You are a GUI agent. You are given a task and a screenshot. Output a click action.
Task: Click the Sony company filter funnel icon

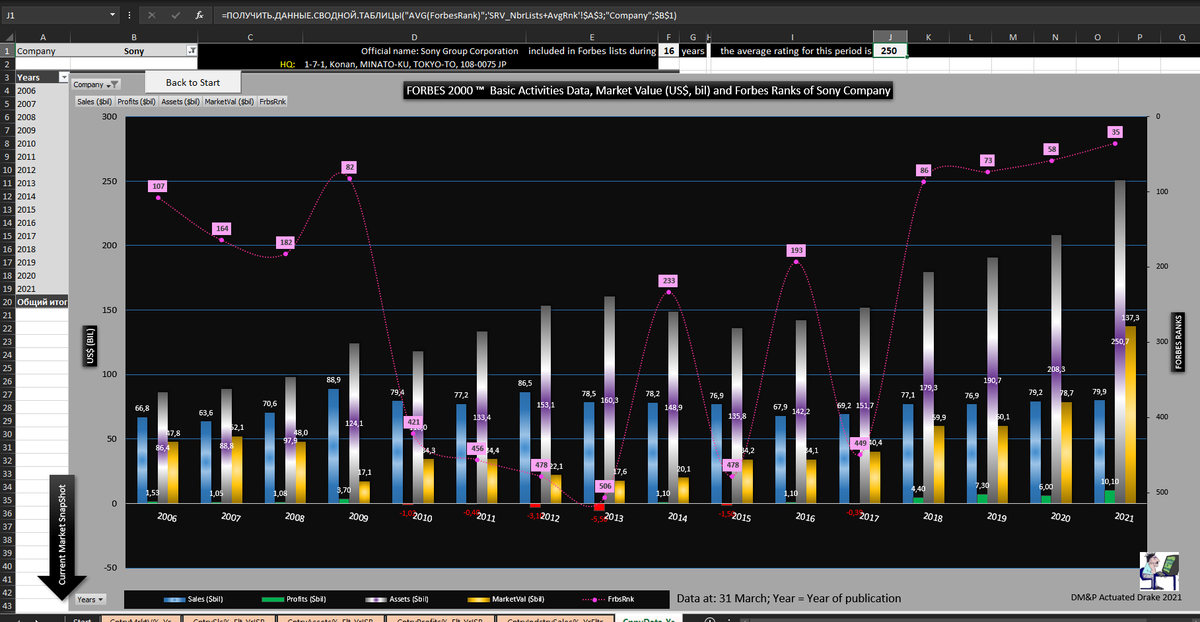pyautogui.click(x=192, y=50)
